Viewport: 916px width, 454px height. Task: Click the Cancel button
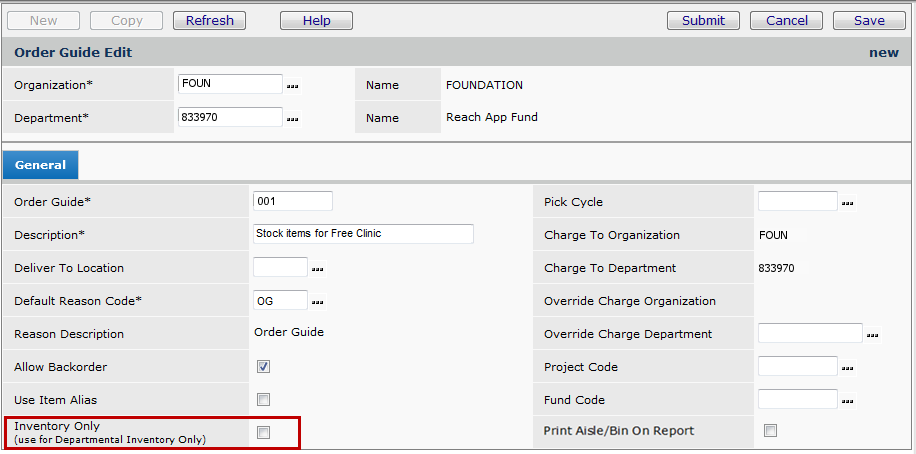coord(786,20)
